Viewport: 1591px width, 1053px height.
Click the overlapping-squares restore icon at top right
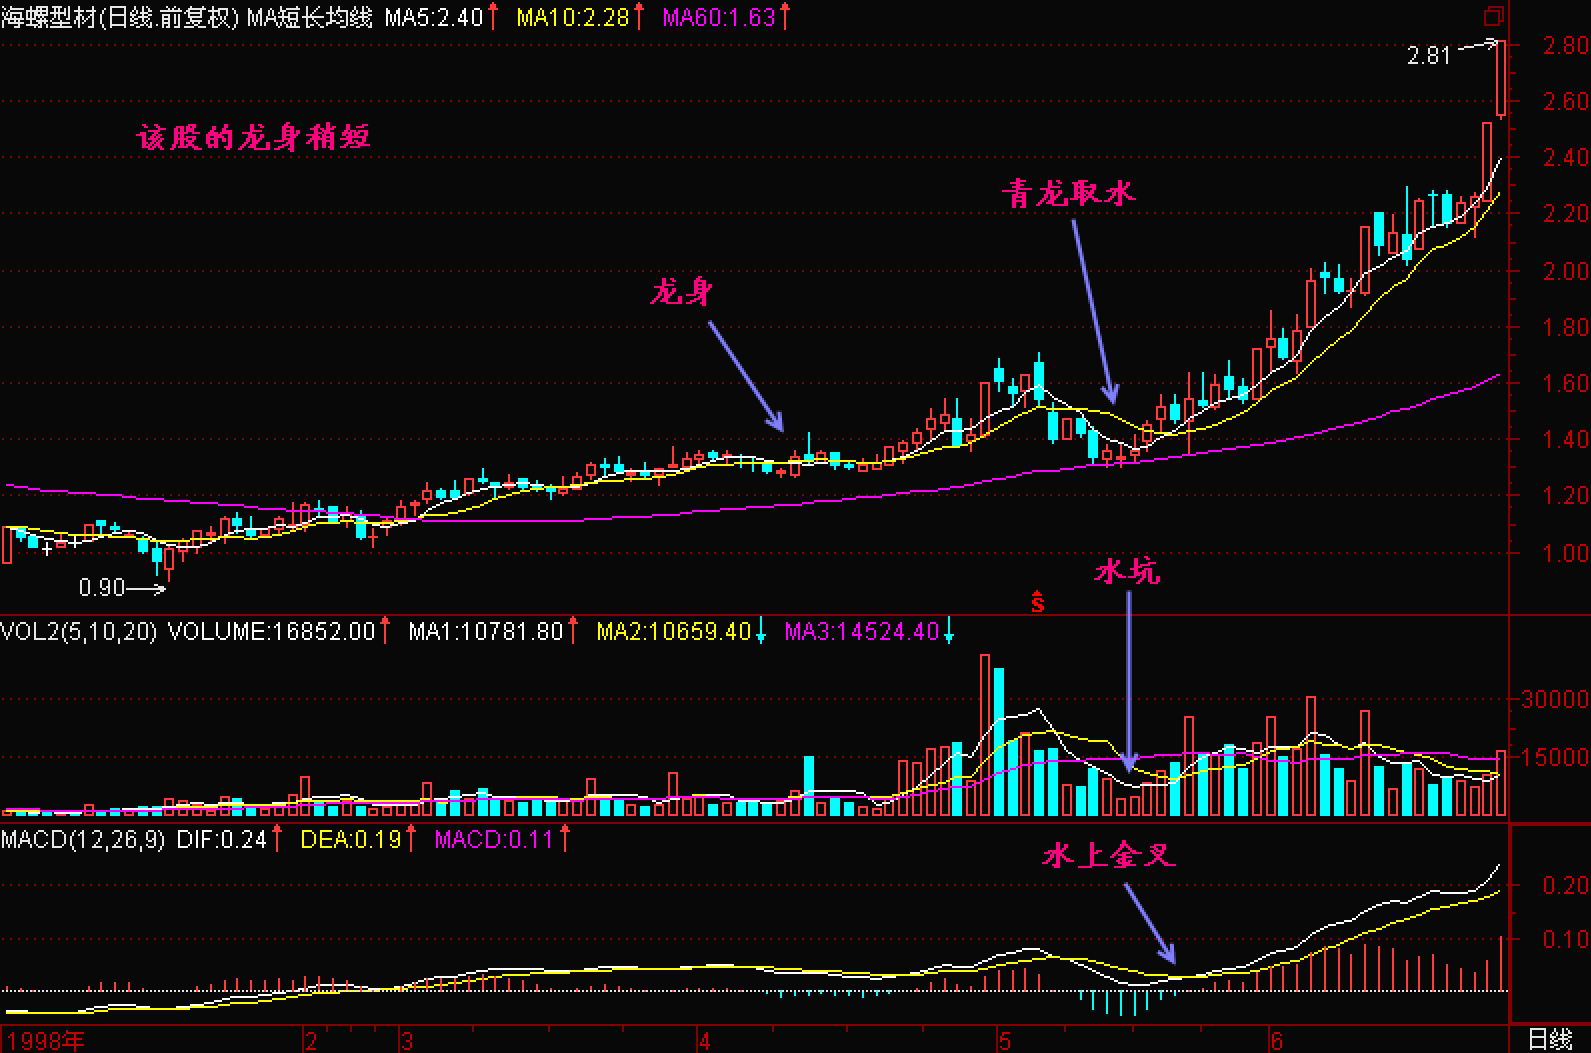click(1494, 16)
